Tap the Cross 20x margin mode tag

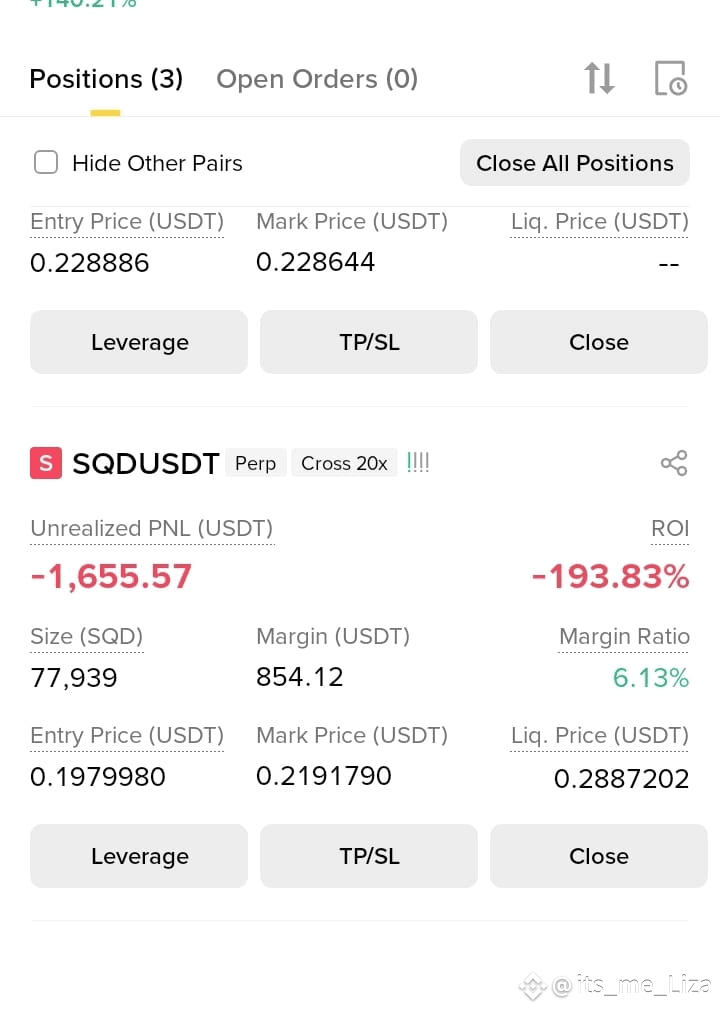coord(344,463)
